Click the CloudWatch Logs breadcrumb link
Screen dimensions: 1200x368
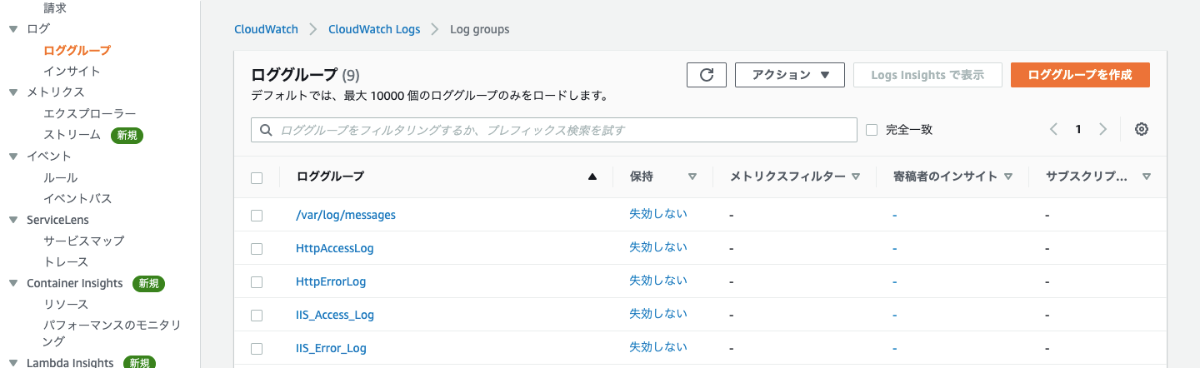[x=374, y=29]
